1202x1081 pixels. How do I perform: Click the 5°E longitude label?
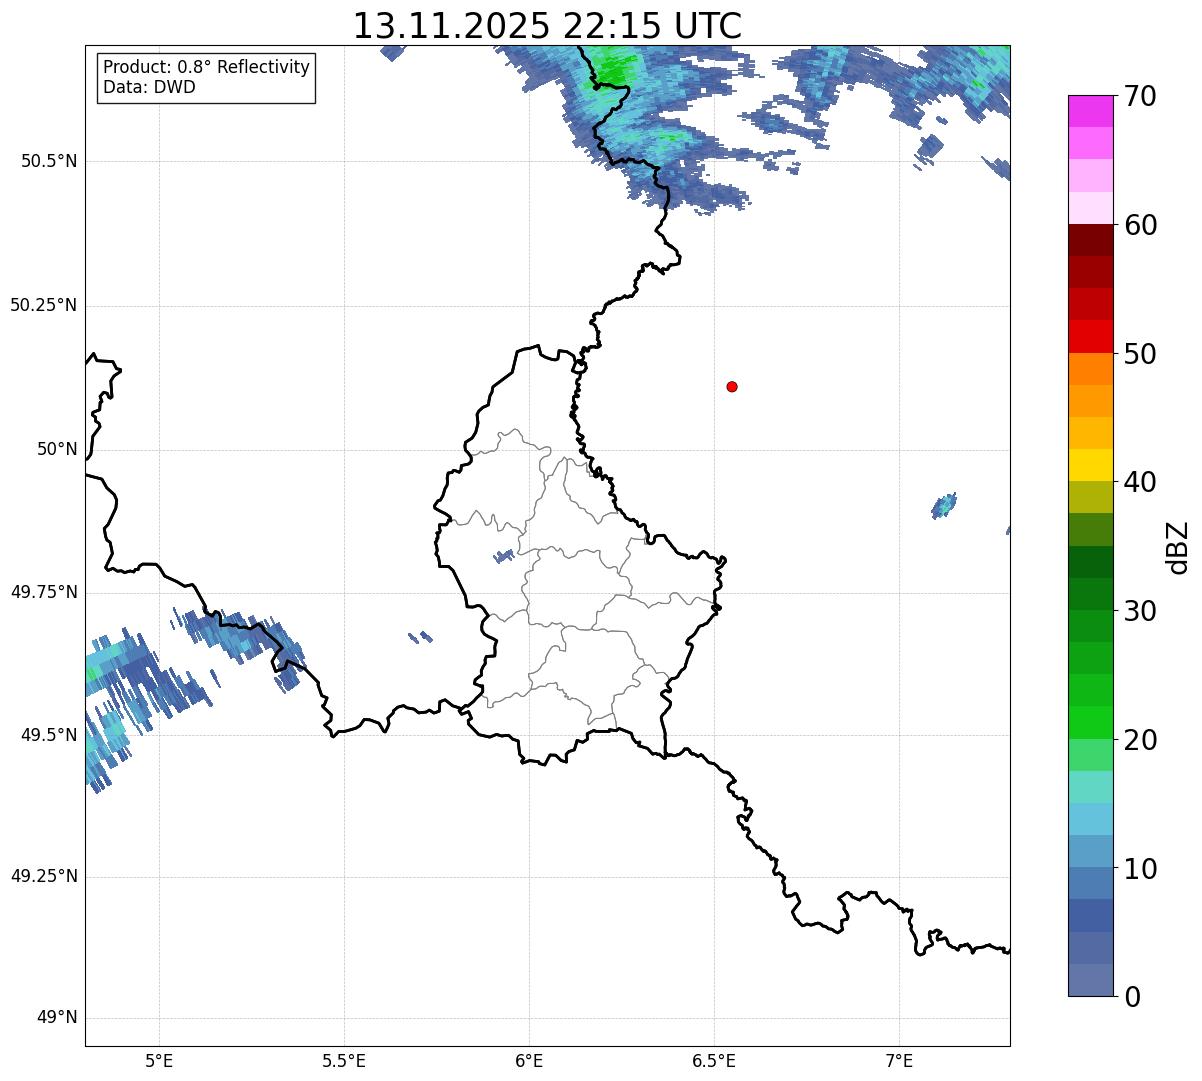pyautogui.click(x=160, y=1061)
